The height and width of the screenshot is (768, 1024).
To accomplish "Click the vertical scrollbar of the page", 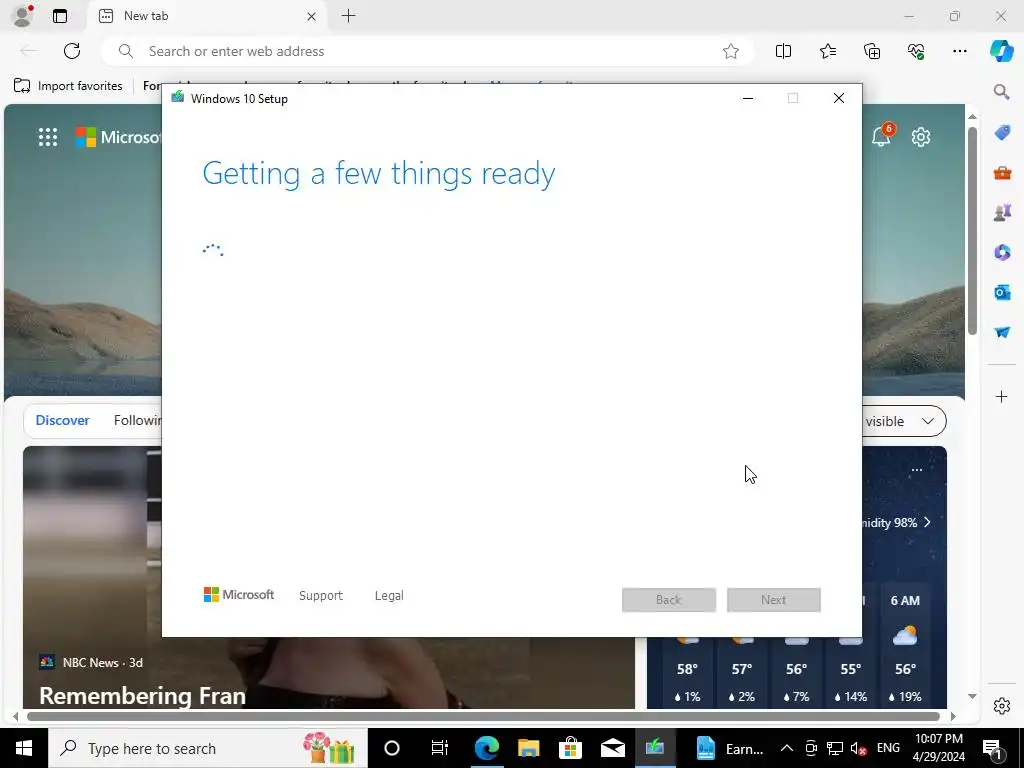I will point(972,231).
